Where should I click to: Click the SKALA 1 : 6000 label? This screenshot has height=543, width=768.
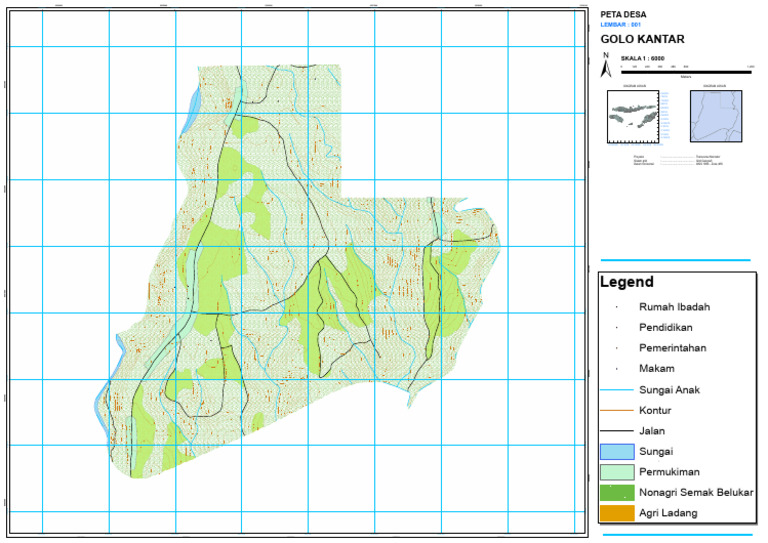pos(643,59)
